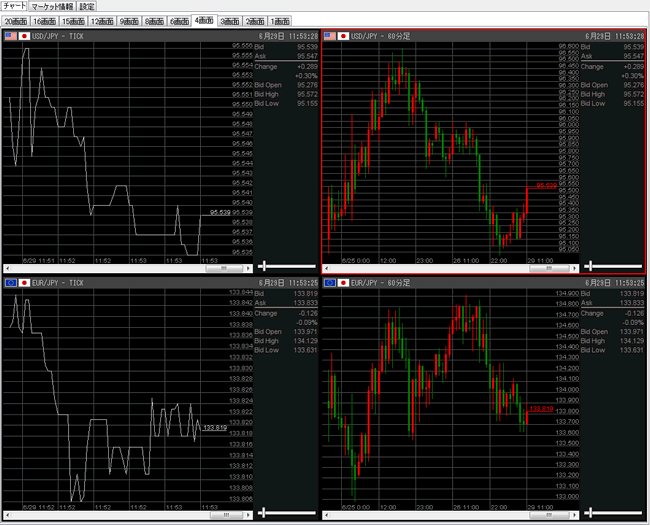The width and height of the screenshot is (650, 525).
Task: Click the USD/JPY - 60分足 title
Action: pos(381,36)
